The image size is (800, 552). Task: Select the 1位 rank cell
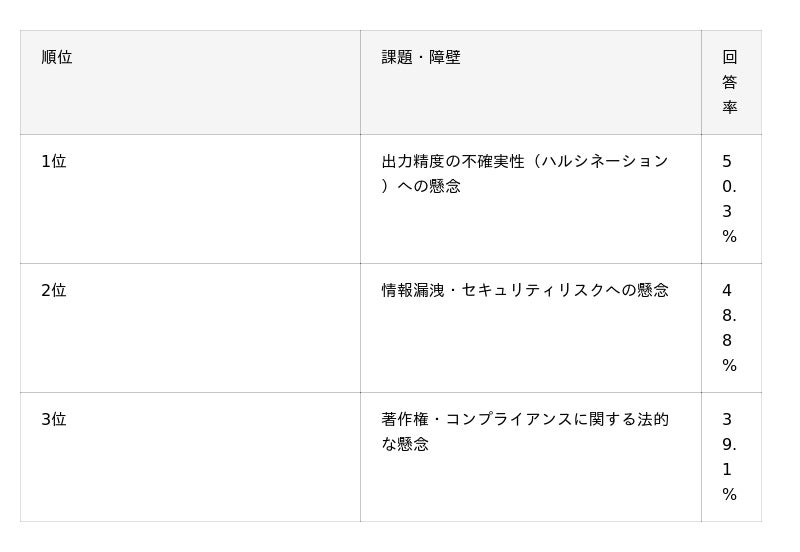coord(54,161)
